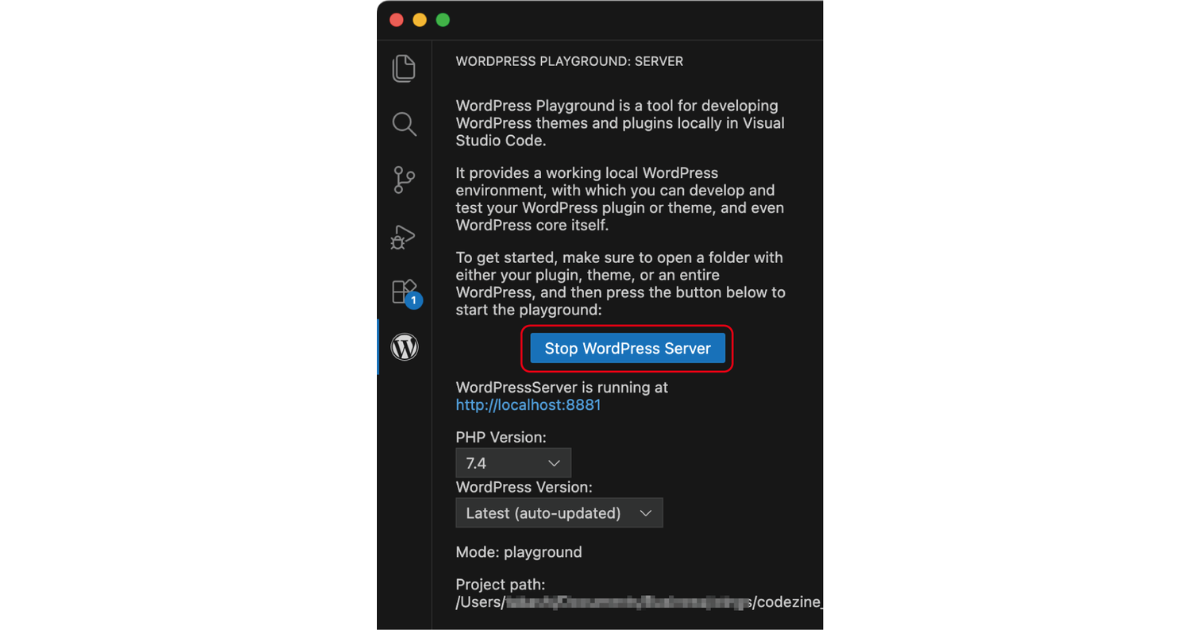Open the PHP Version 7.4 dropdown
Screen dimensions: 1200x630
click(x=513, y=463)
